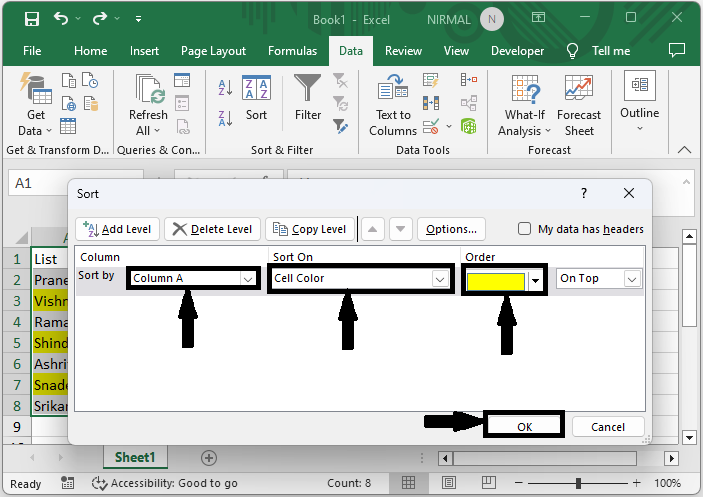
Task: Pick the yellow Order color swatch
Action: [495, 281]
